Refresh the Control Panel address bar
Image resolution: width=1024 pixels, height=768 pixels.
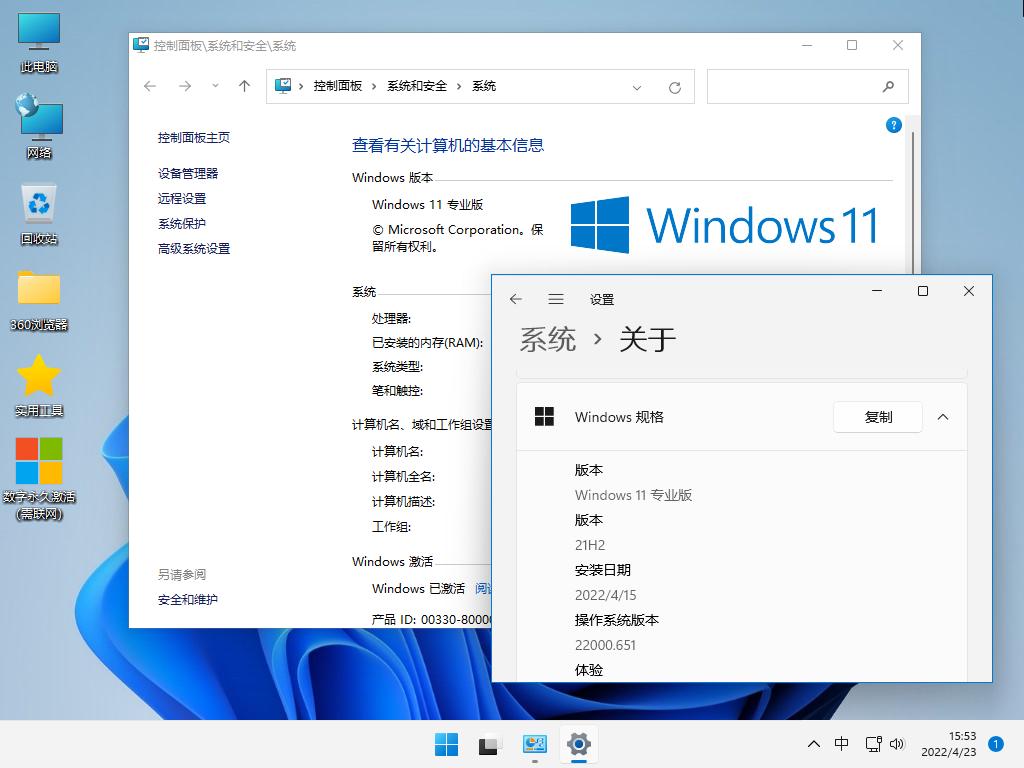tap(675, 88)
